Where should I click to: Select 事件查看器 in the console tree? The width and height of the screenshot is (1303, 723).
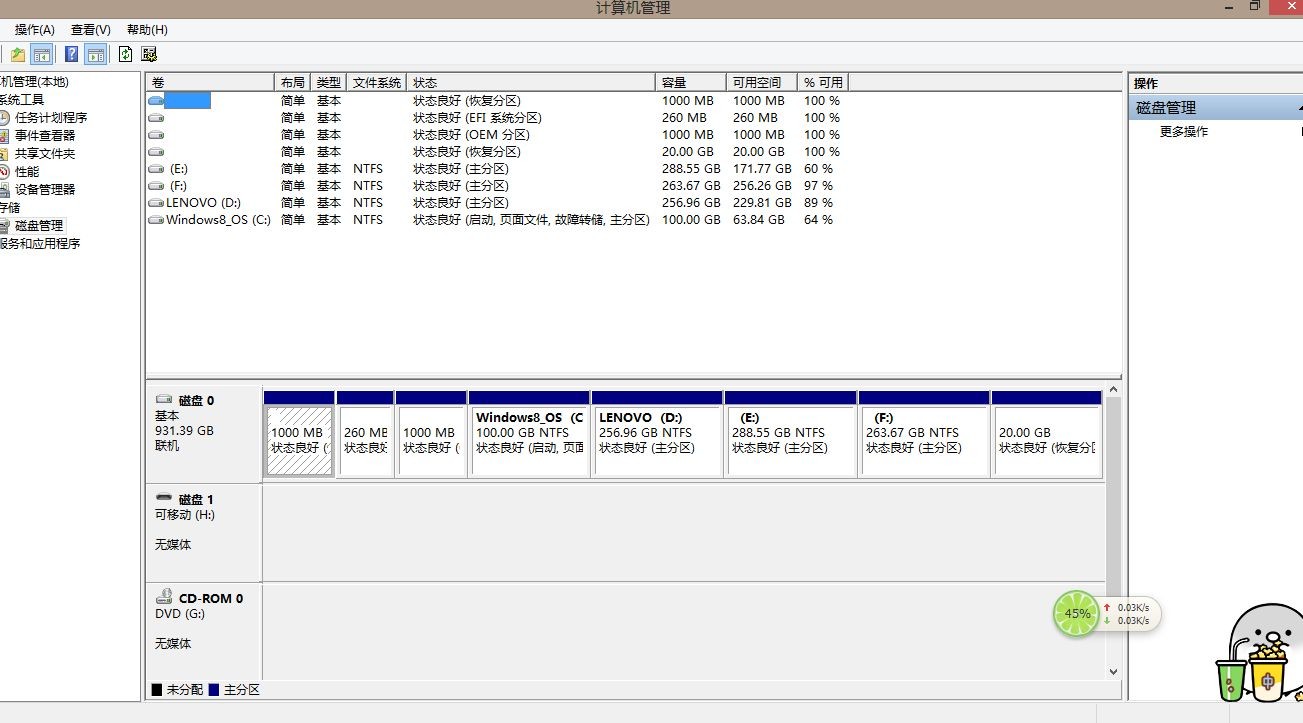(x=45, y=136)
